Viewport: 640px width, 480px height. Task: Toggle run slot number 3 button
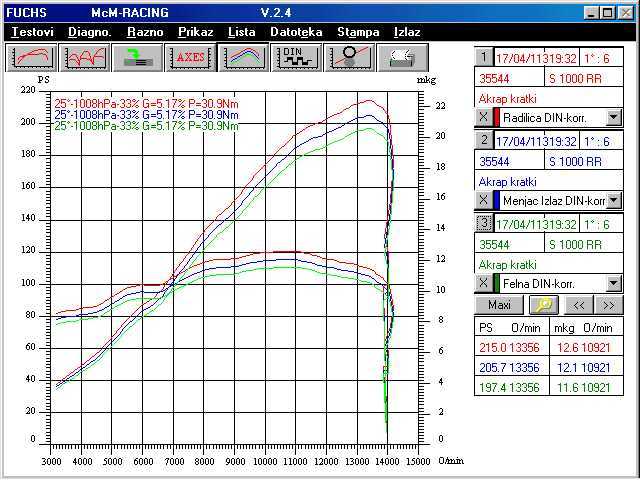click(483, 223)
